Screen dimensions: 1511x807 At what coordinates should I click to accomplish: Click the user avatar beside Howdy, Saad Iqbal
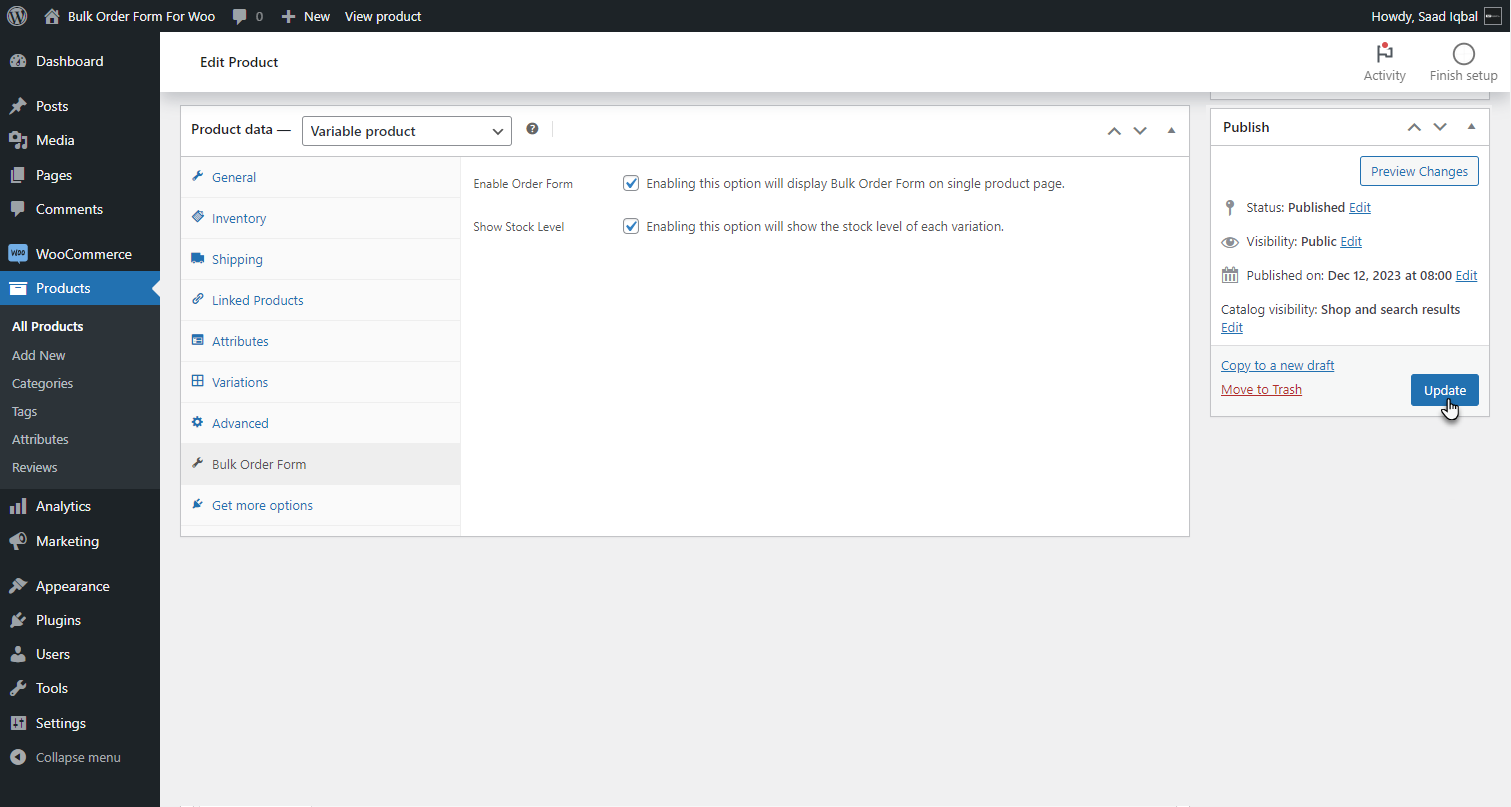[1493, 16]
